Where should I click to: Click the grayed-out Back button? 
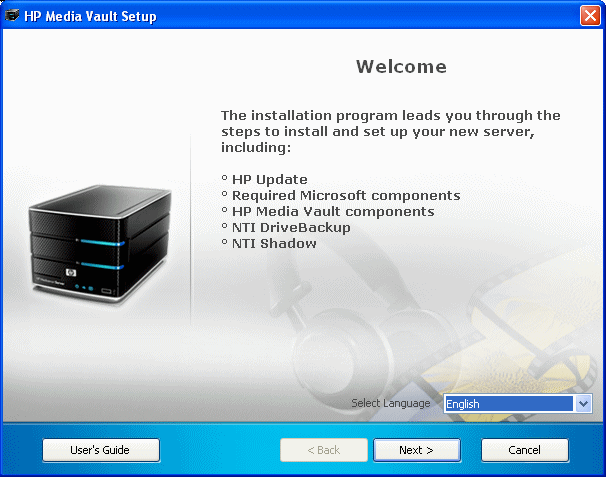pyautogui.click(x=323, y=450)
